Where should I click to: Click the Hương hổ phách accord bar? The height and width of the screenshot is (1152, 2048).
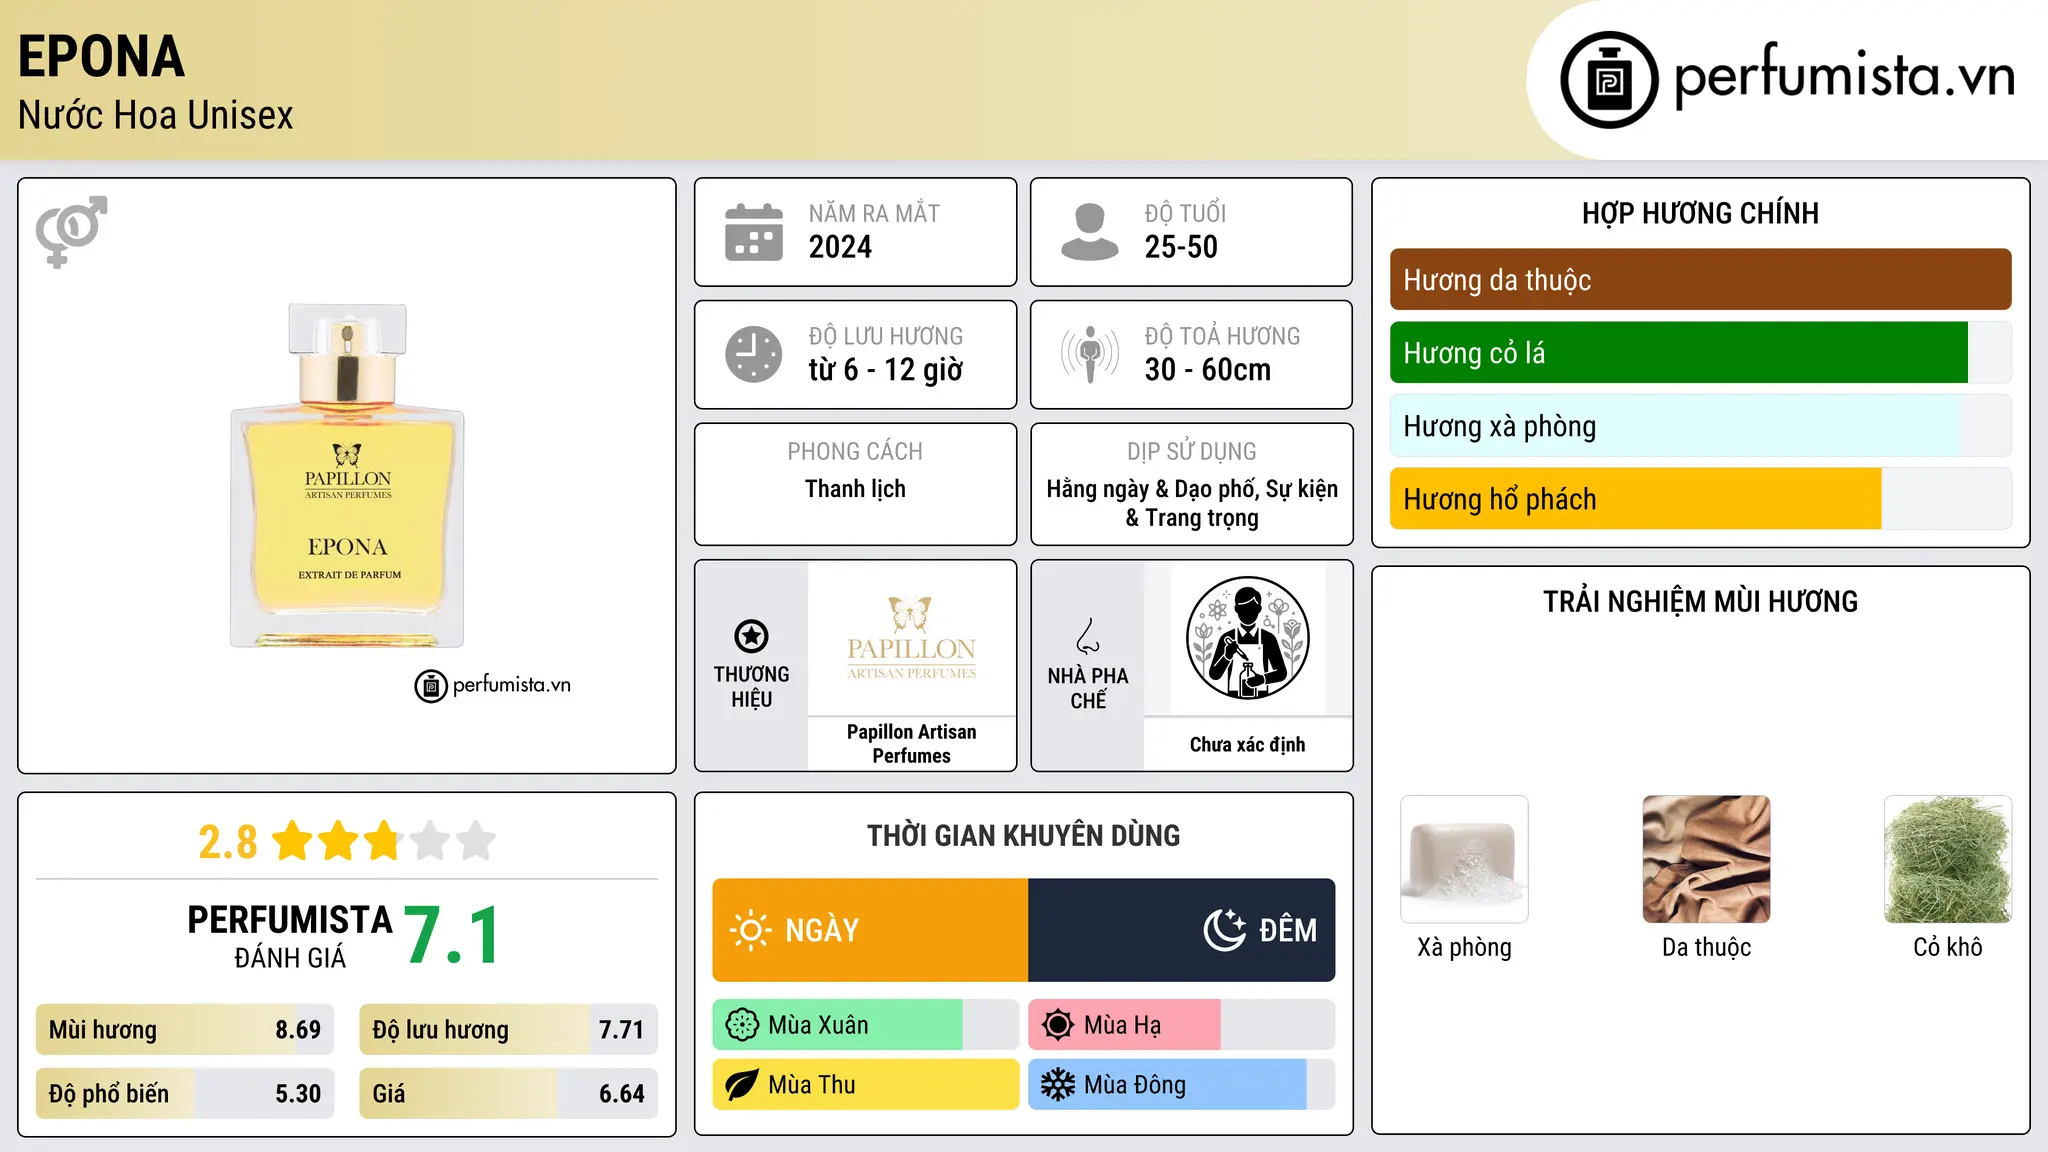click(x=1700, y=499)
